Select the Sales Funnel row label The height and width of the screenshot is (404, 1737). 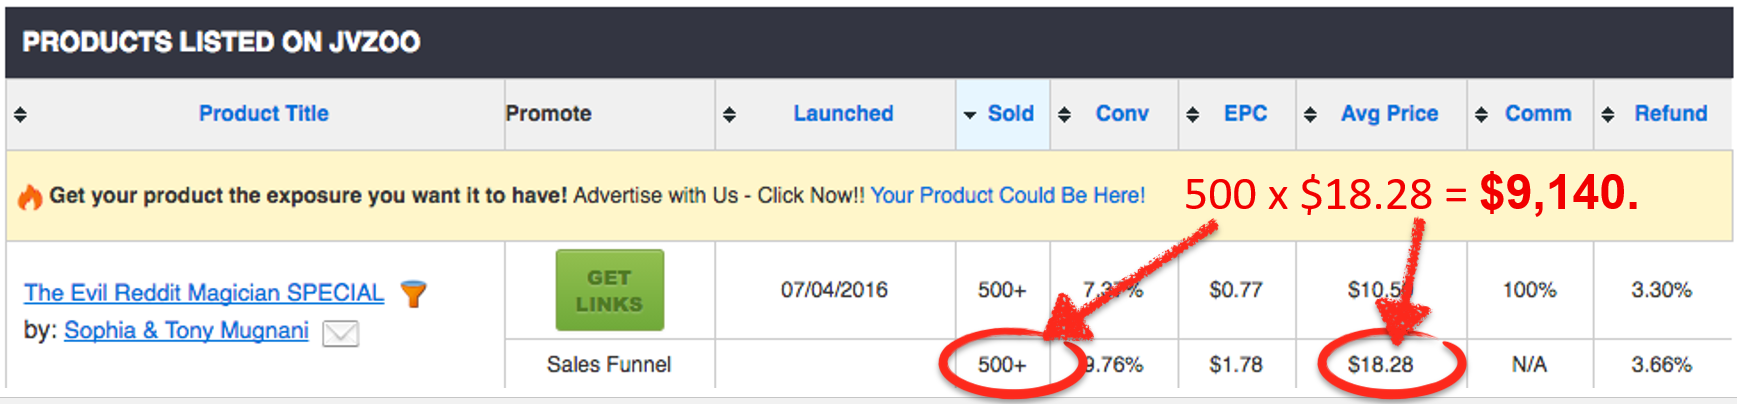click(x=609, y=365)
